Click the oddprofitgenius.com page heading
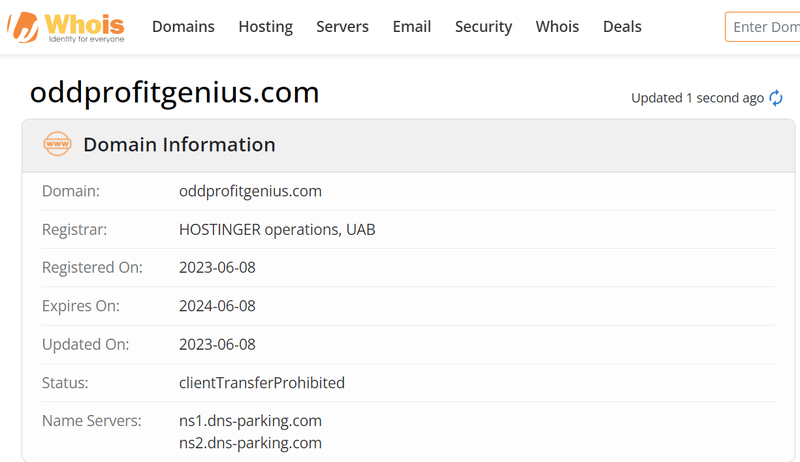The image size is (800, 462). click(174, 93)
